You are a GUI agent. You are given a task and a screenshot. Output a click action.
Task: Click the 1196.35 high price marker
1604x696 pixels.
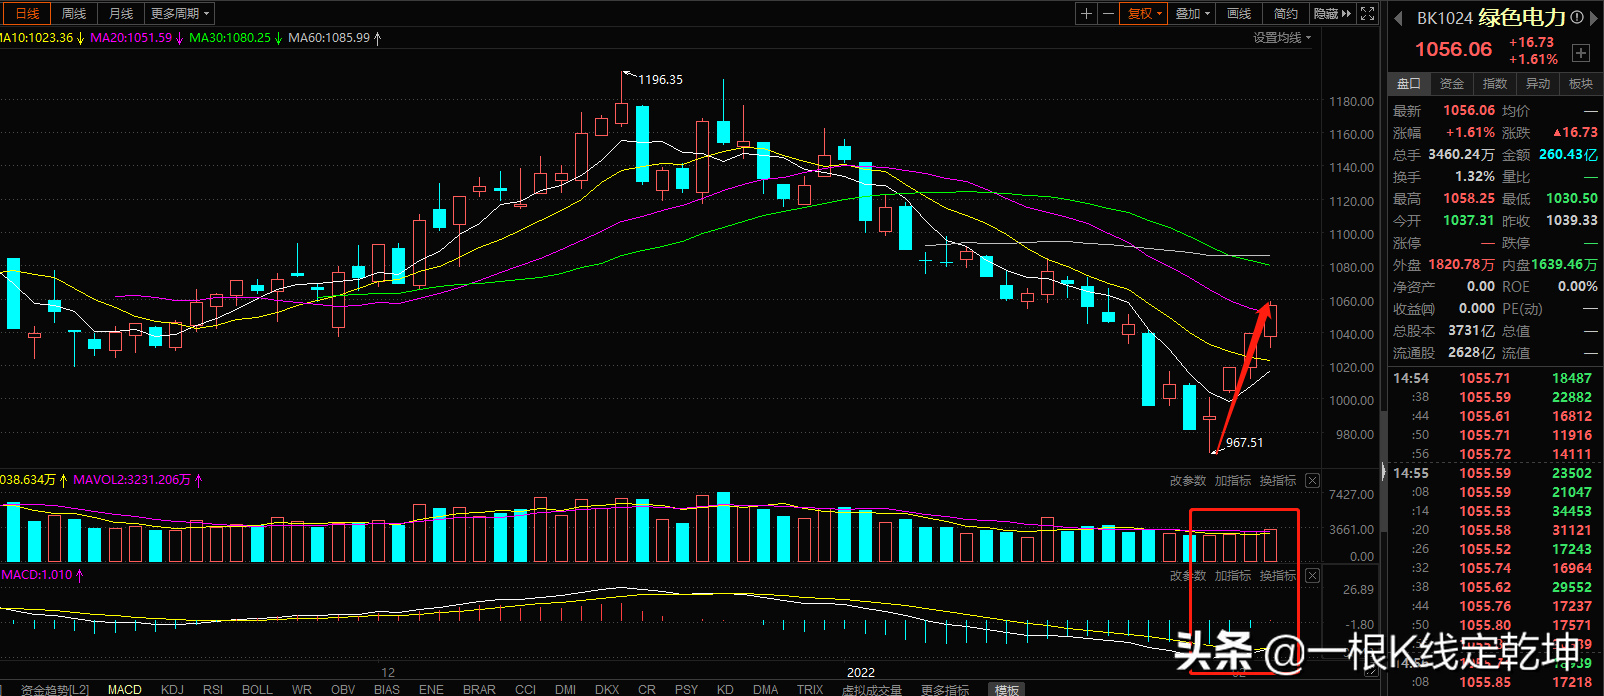[x=660, y=80]
